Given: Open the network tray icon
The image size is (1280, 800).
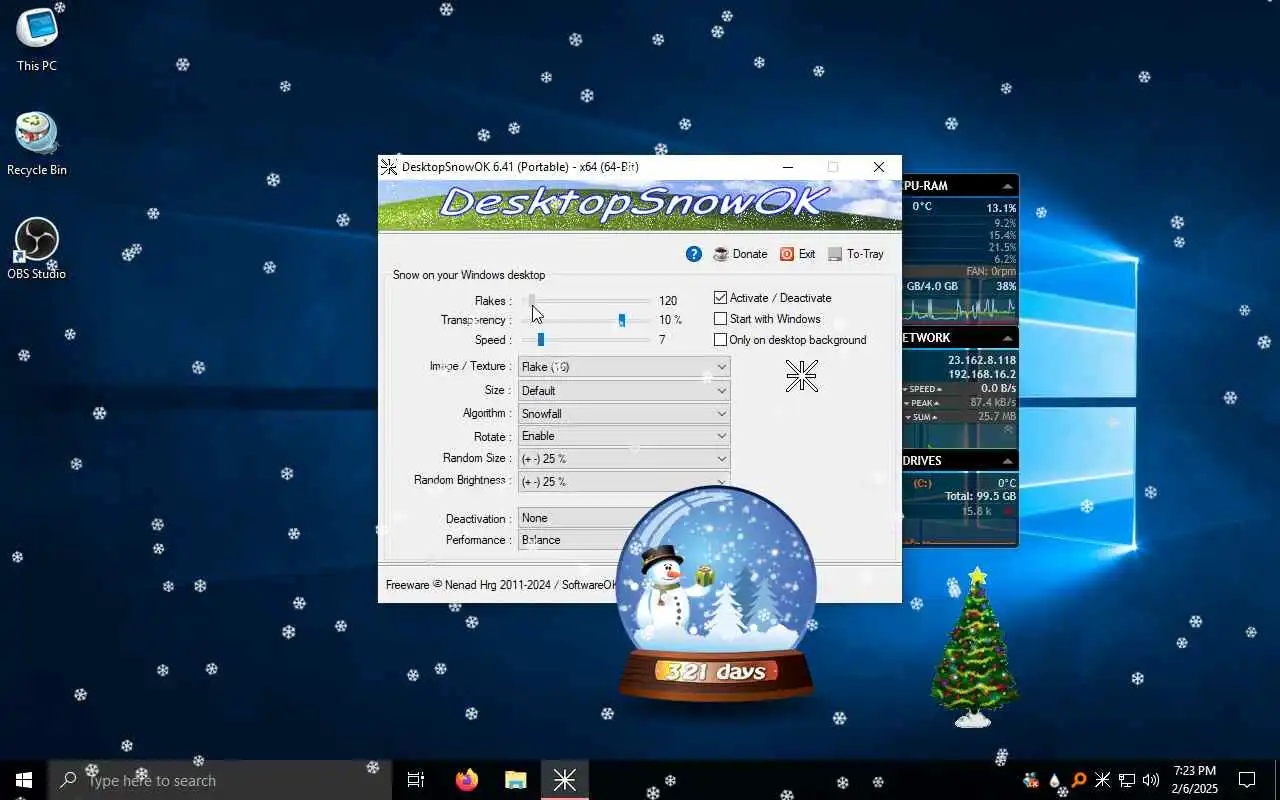Looking at the screenshot, I should click(1126, 780).
